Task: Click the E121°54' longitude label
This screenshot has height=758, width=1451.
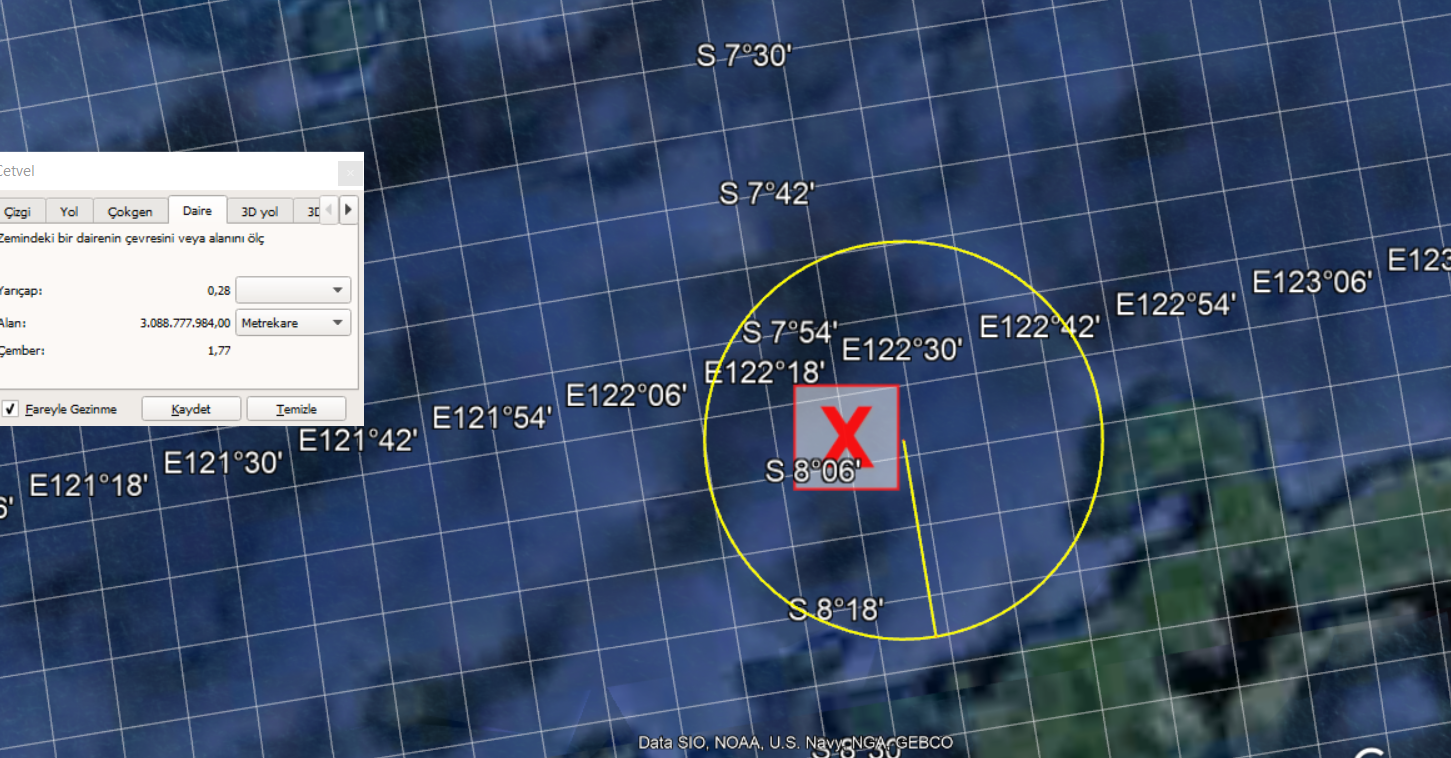Action: (x=492, y=418)
